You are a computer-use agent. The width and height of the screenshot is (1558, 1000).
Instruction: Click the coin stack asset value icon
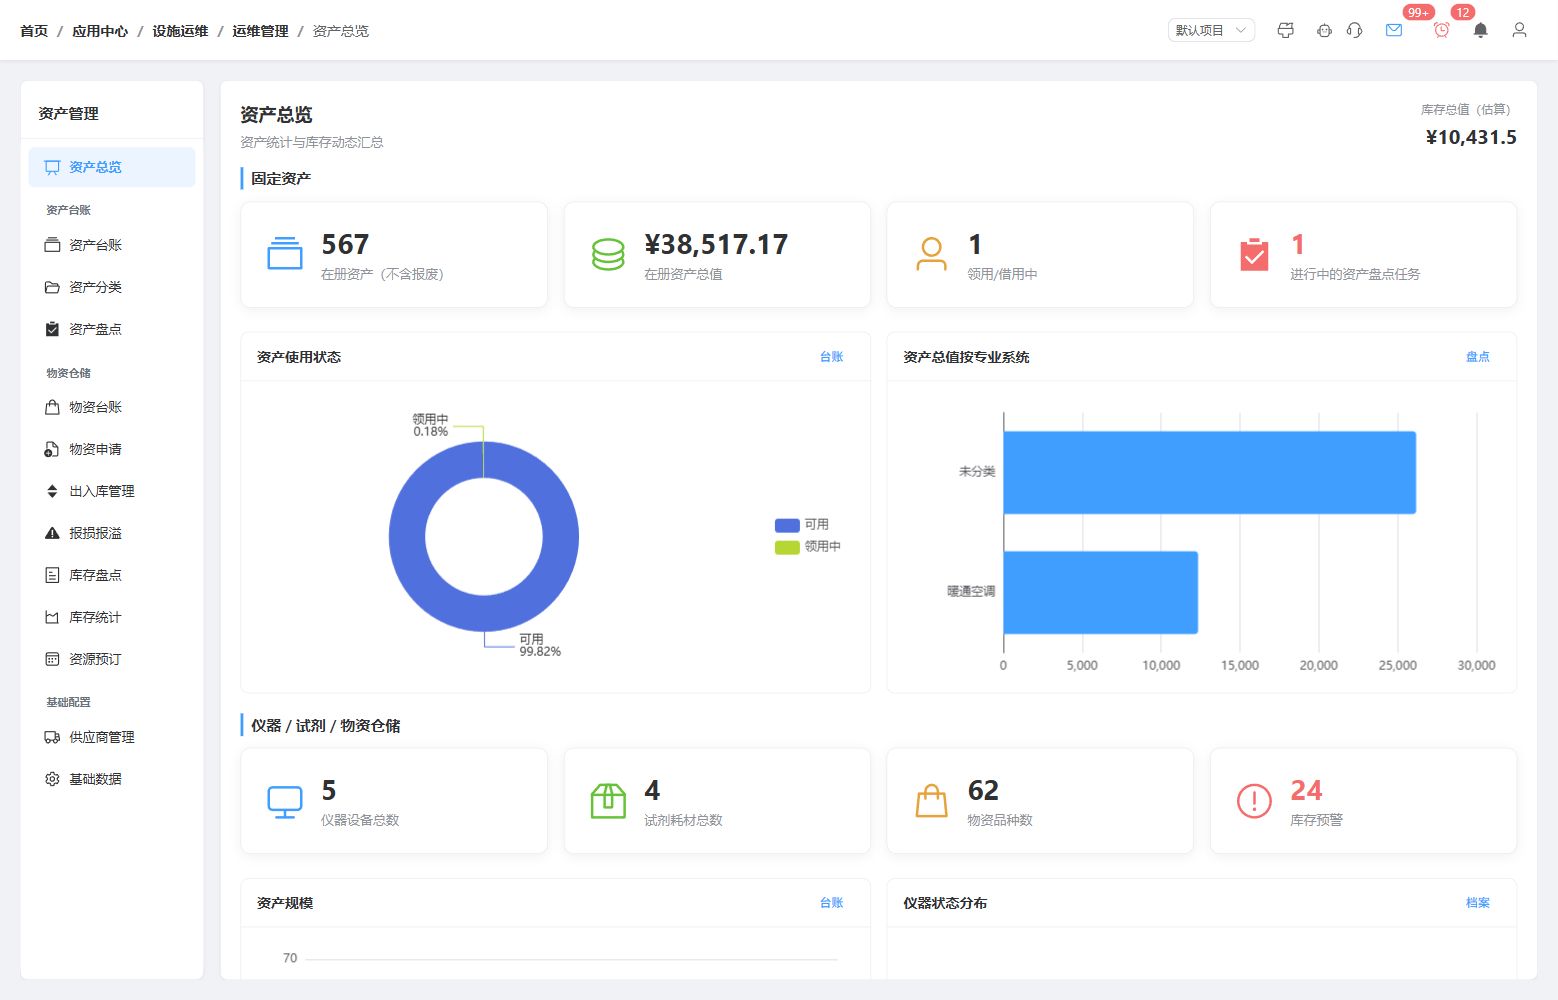click(608, 254)
